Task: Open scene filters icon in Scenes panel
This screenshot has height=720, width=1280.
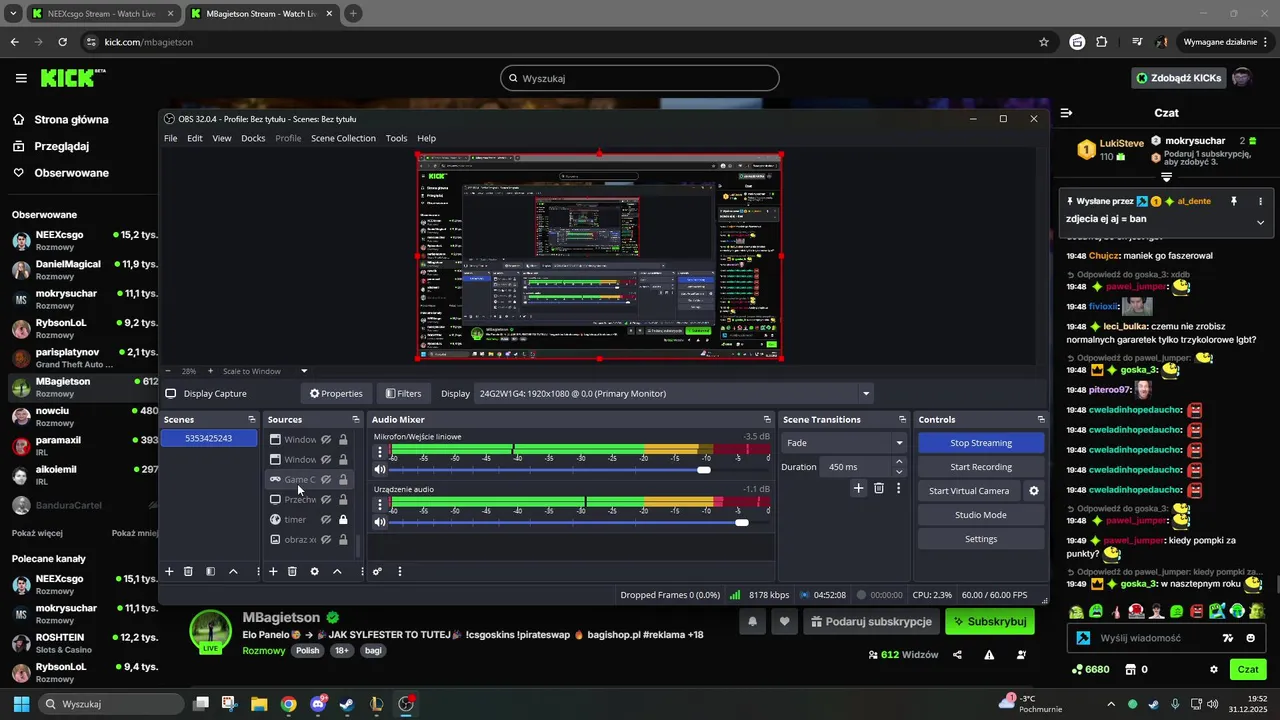Action: pos(210,571)
